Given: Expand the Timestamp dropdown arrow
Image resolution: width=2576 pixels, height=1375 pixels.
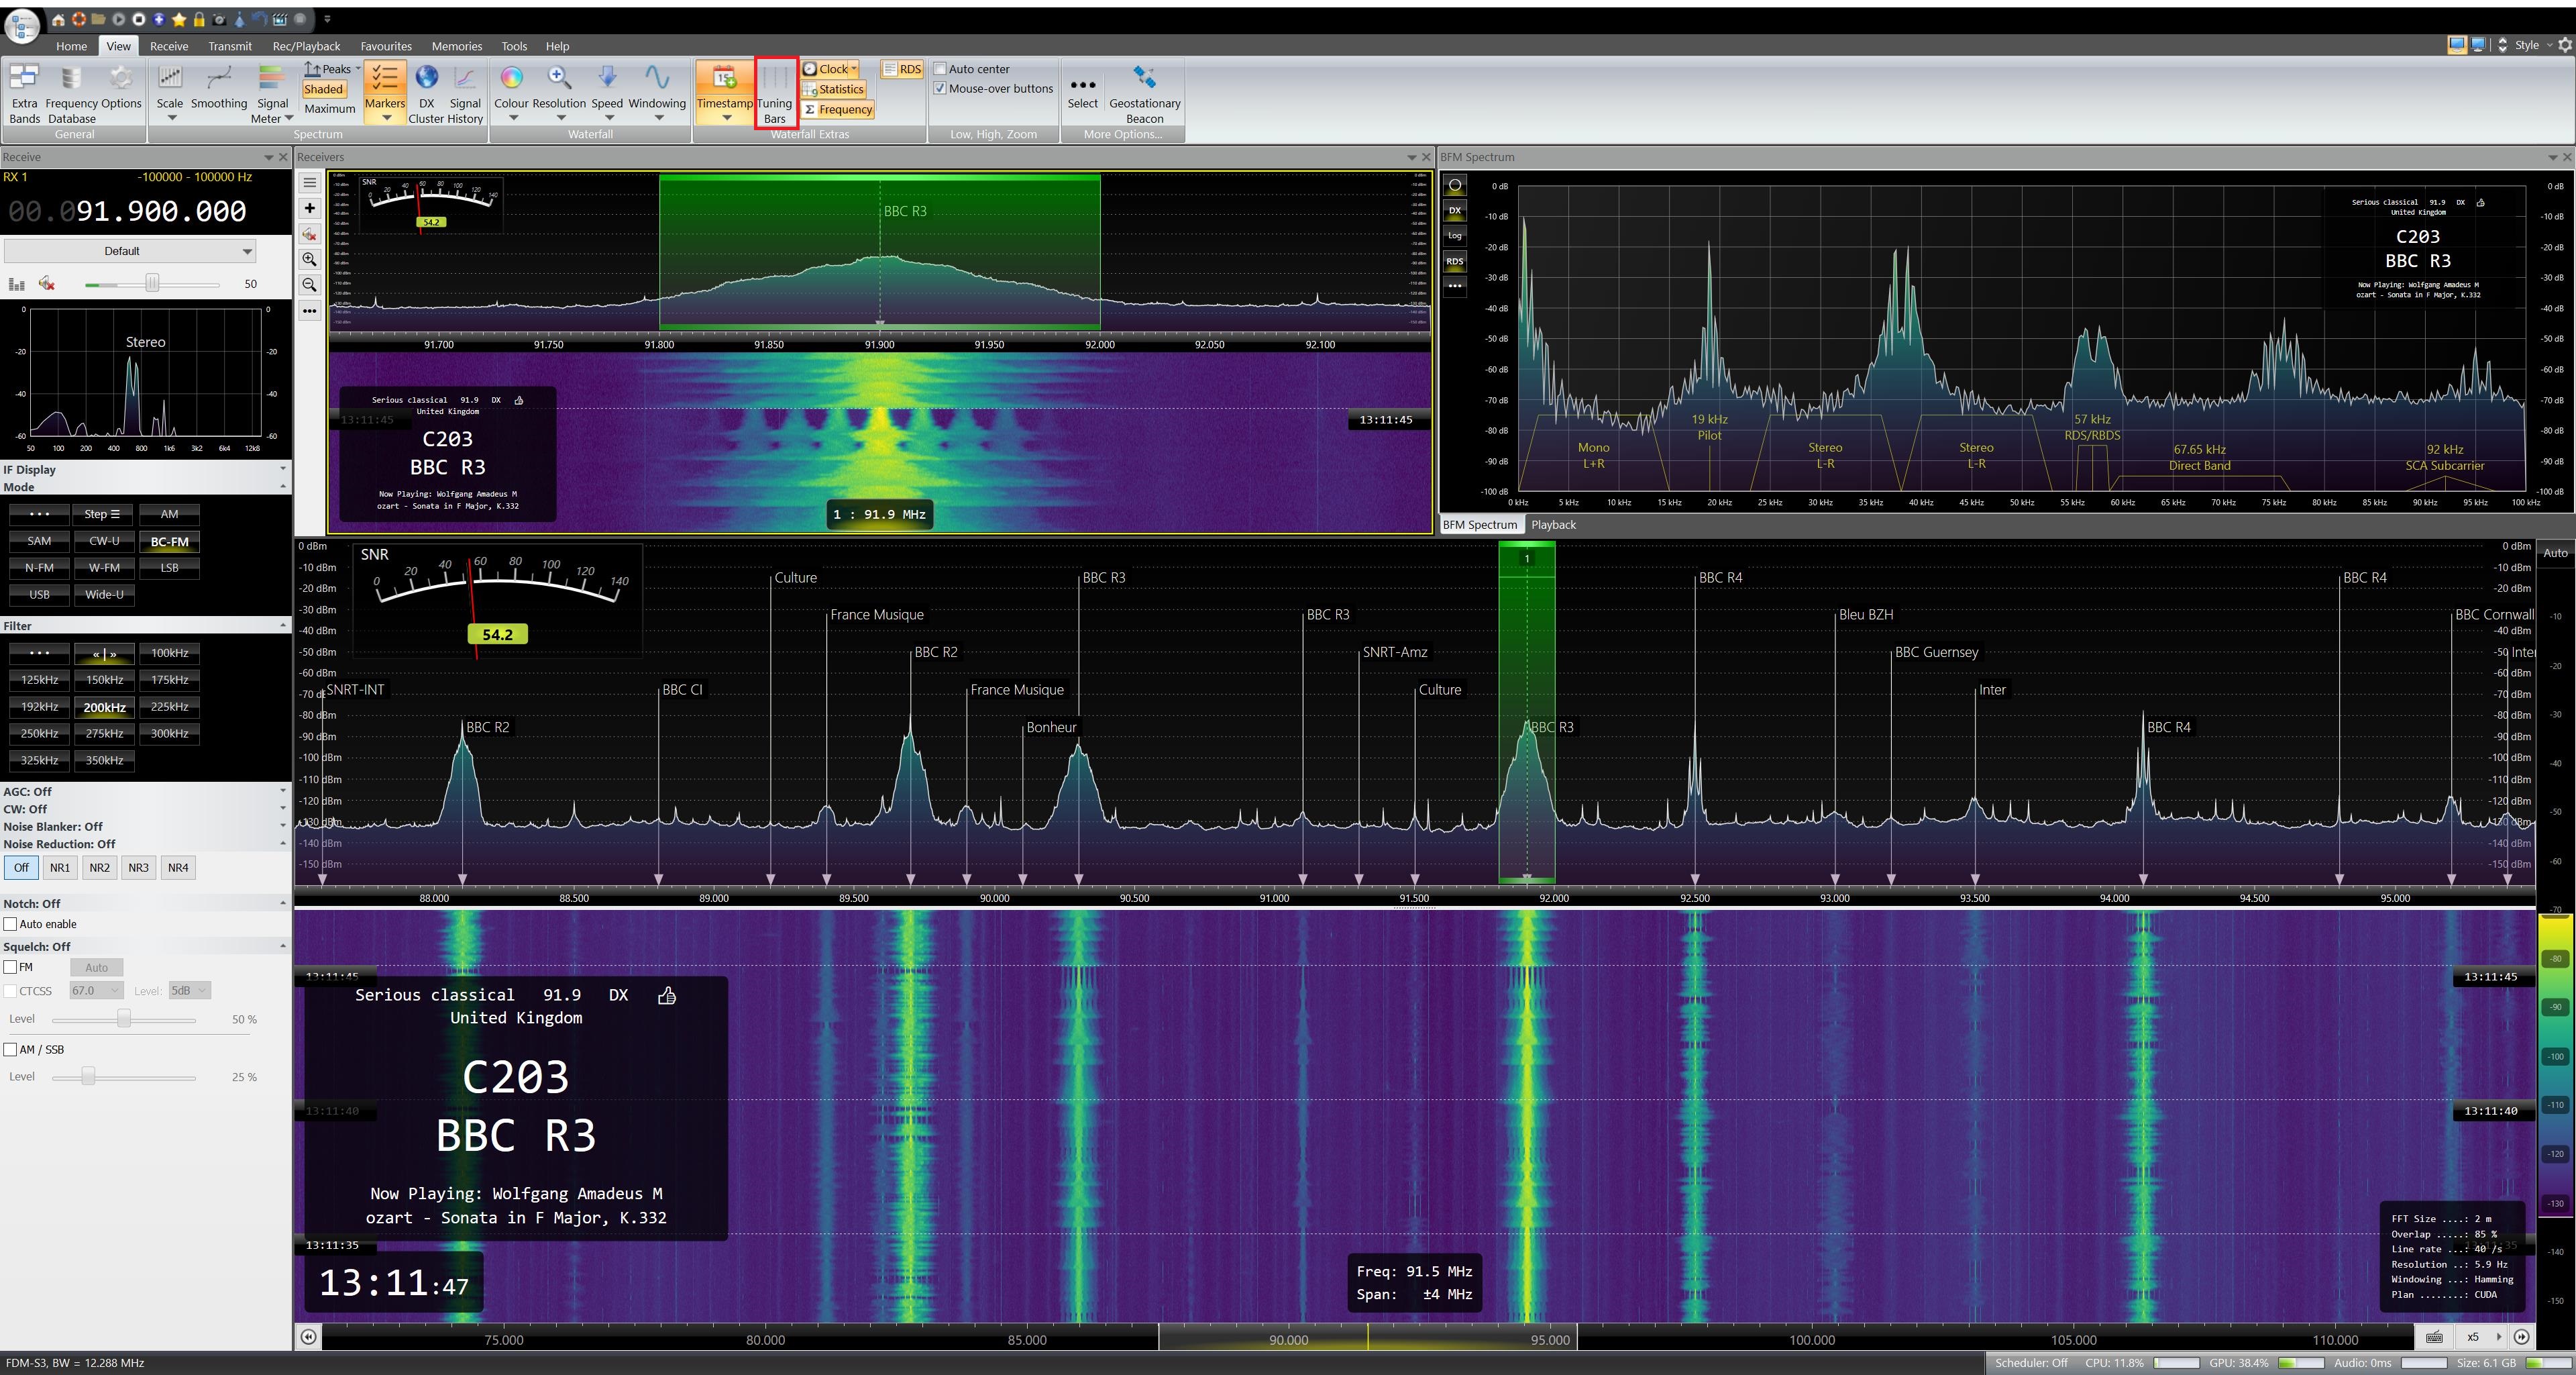Looking at the screenshot, I should click(726, 118).
